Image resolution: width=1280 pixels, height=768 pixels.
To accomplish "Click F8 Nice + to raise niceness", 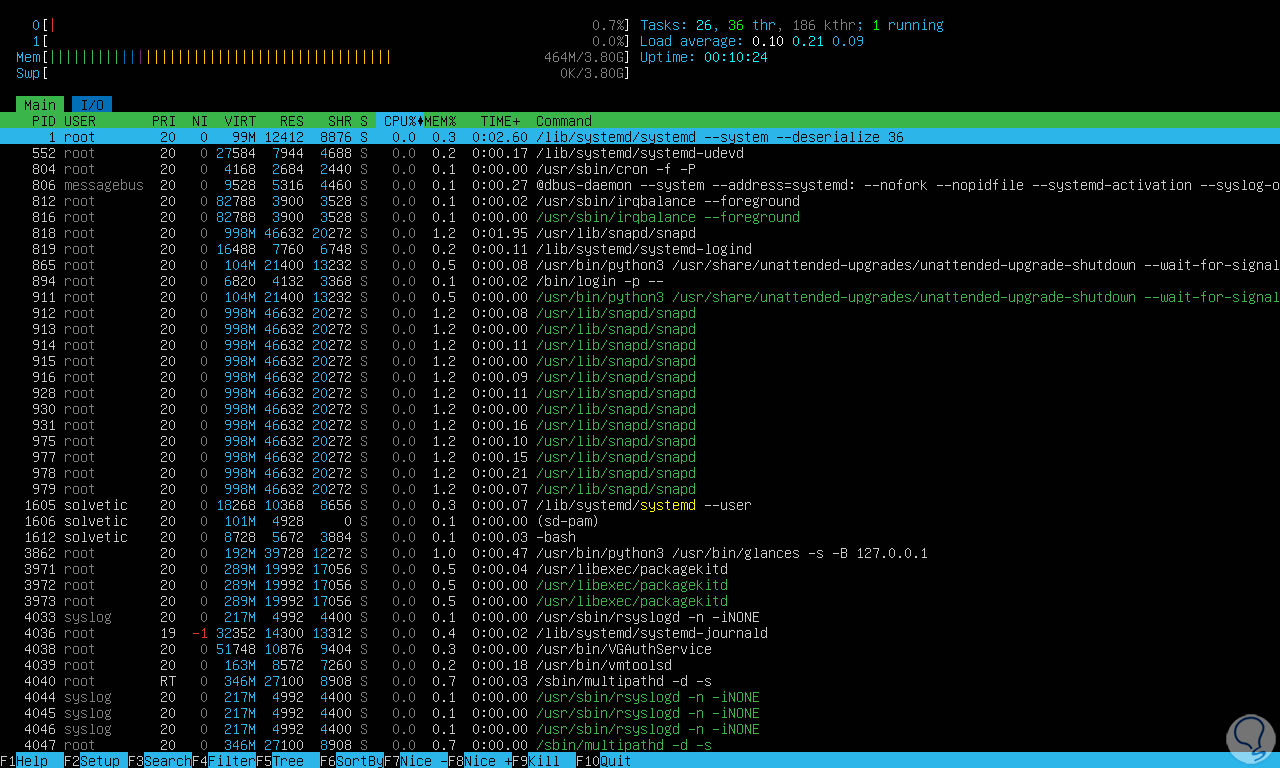I will click(x=480, y=761).
